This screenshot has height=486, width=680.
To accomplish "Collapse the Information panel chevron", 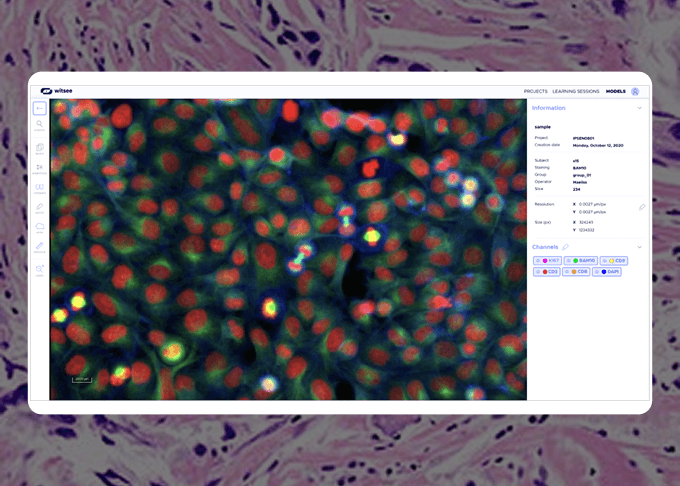I will 639,108.
